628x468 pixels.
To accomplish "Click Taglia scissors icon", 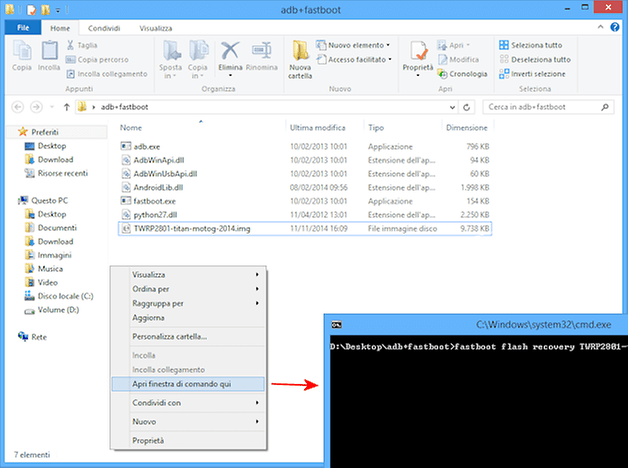I will click(70, 45).
